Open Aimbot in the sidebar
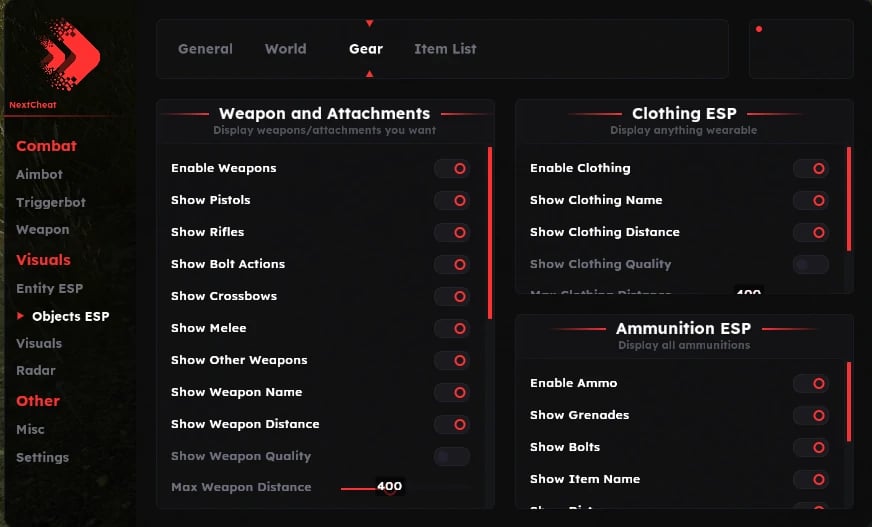Image resolution: width=872 pixels, height=527 pixels. coord(39,174)
